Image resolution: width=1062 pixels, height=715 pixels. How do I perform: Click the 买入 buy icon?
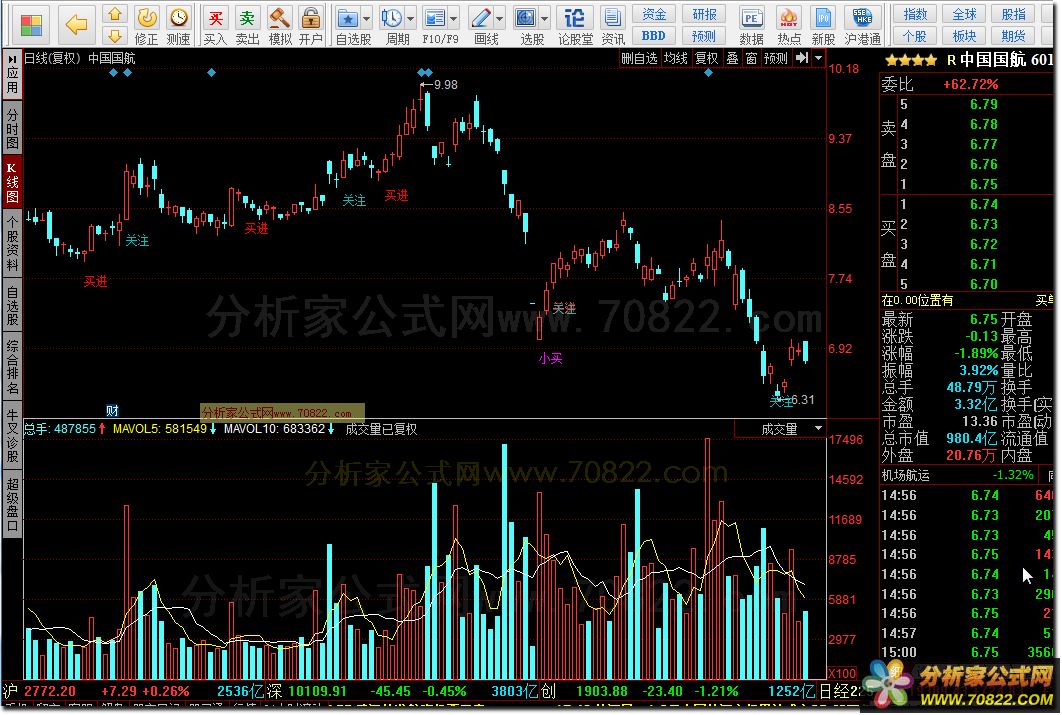(x=215, y=26)
